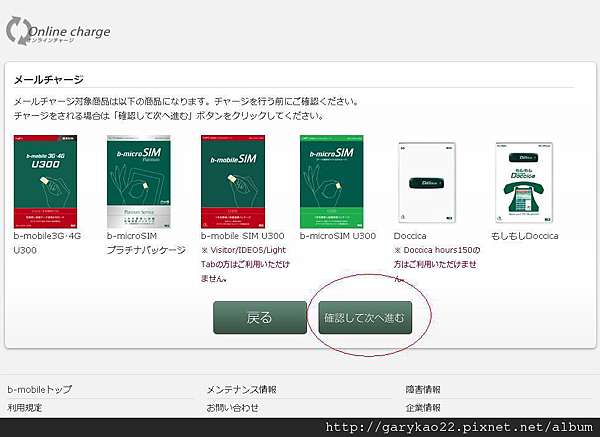Click the Doccica hours150 warning note
Viewport: 600px width, 437px height.
pyautogui.click(x=437, y=264)
